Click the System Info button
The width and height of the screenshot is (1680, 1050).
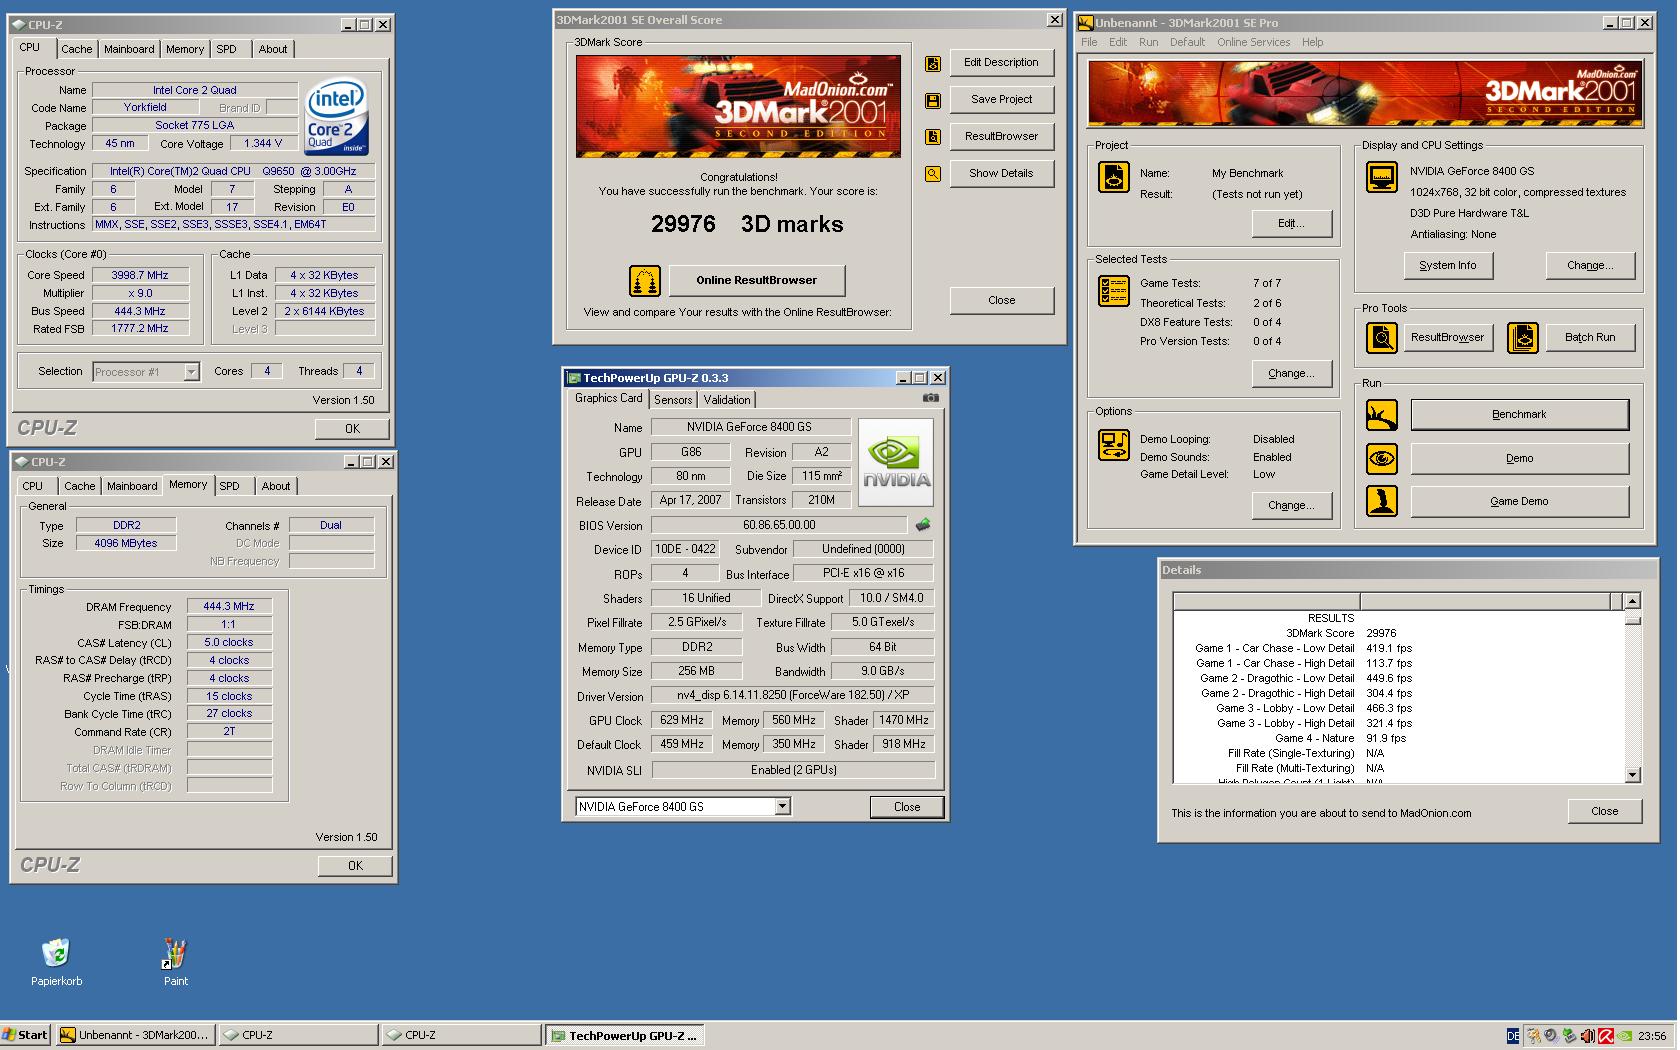click(1447, 265)
